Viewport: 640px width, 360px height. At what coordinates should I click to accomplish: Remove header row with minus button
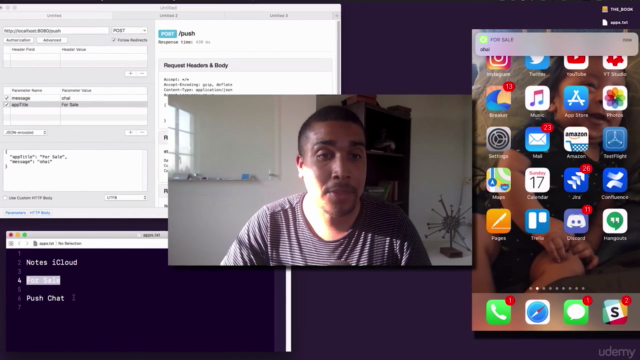(142, 73)
